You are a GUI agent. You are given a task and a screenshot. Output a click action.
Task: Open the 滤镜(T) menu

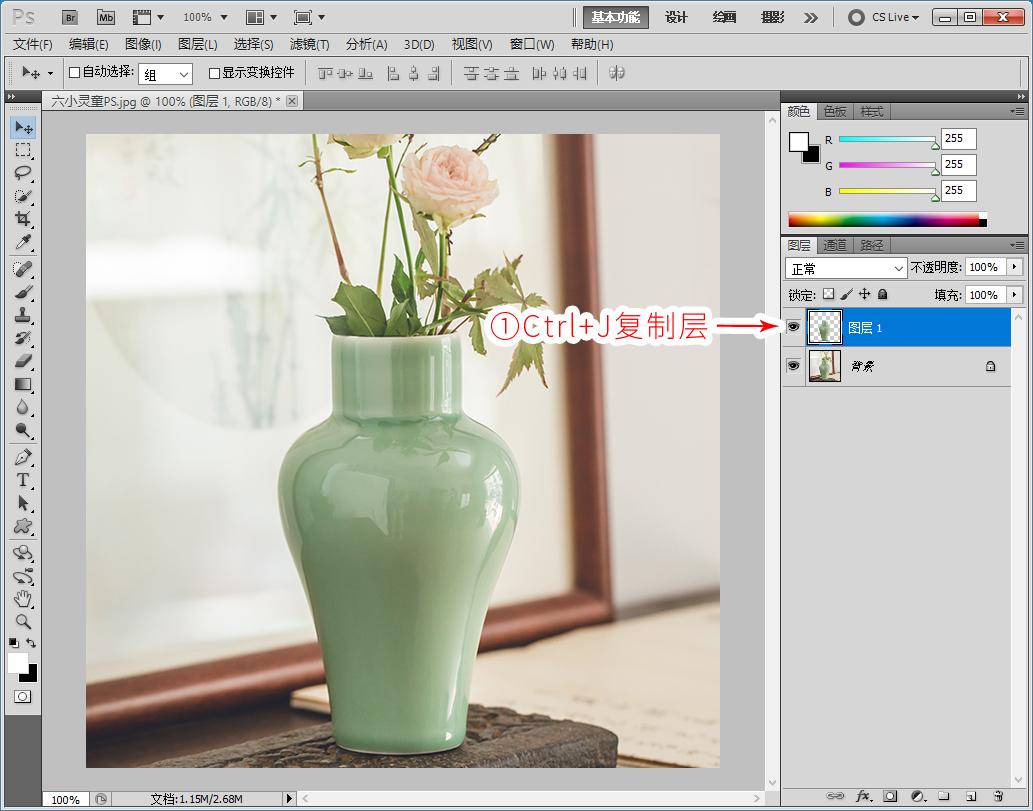[310, 45]
